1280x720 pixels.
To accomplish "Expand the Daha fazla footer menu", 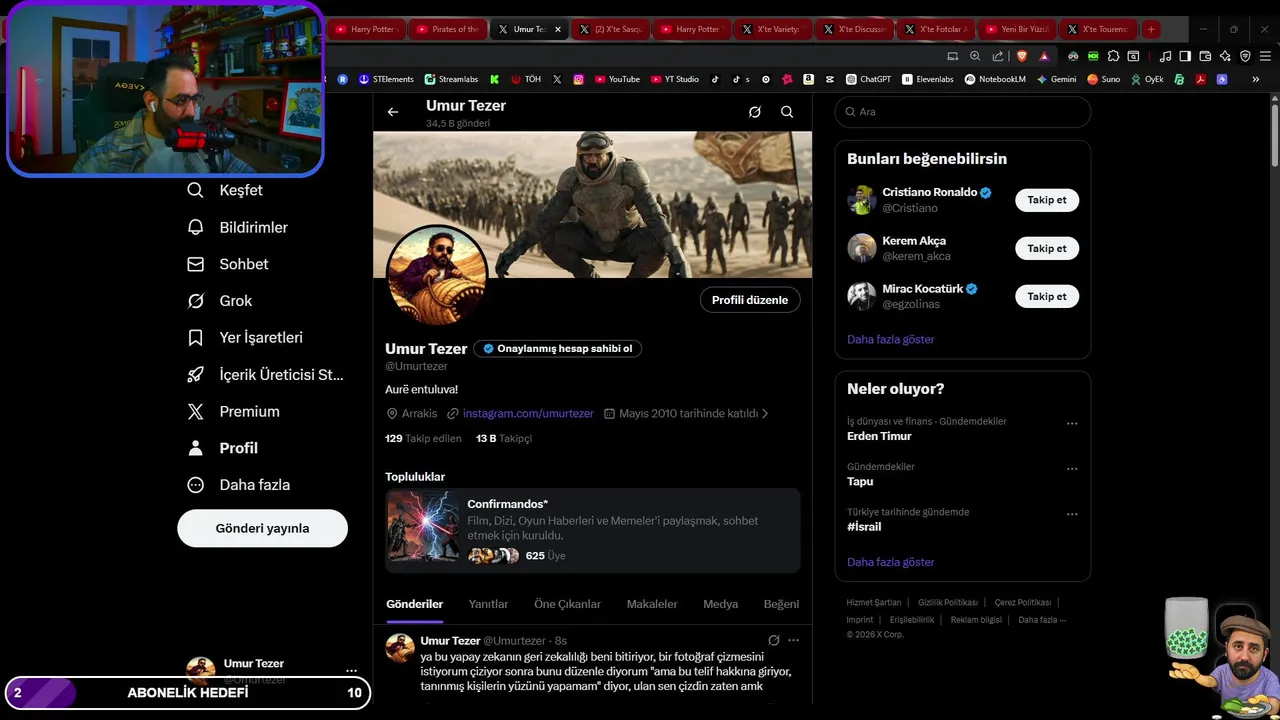I will 1042,620.
